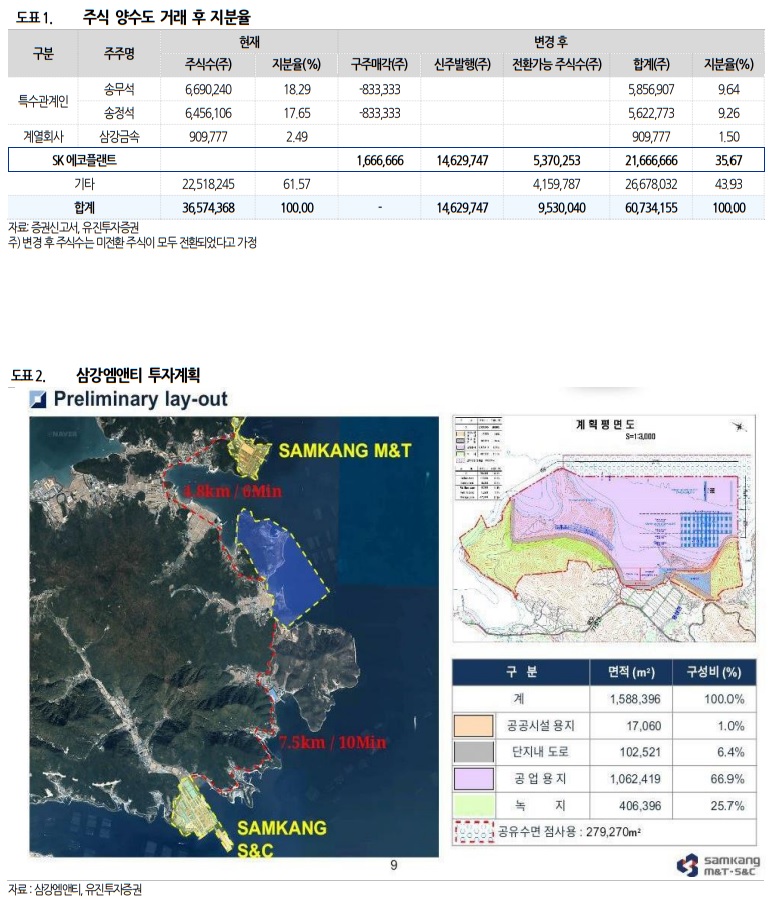Click the 현재 header cell
The image size is (768, 899).
[249, 42]
